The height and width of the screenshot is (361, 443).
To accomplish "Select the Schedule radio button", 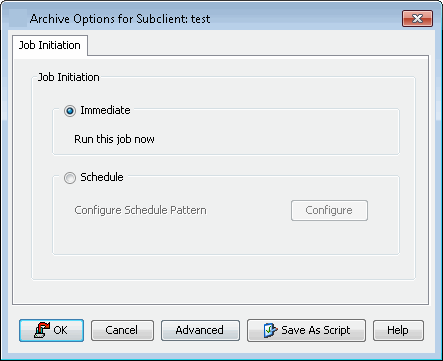I will pos(70,178).
